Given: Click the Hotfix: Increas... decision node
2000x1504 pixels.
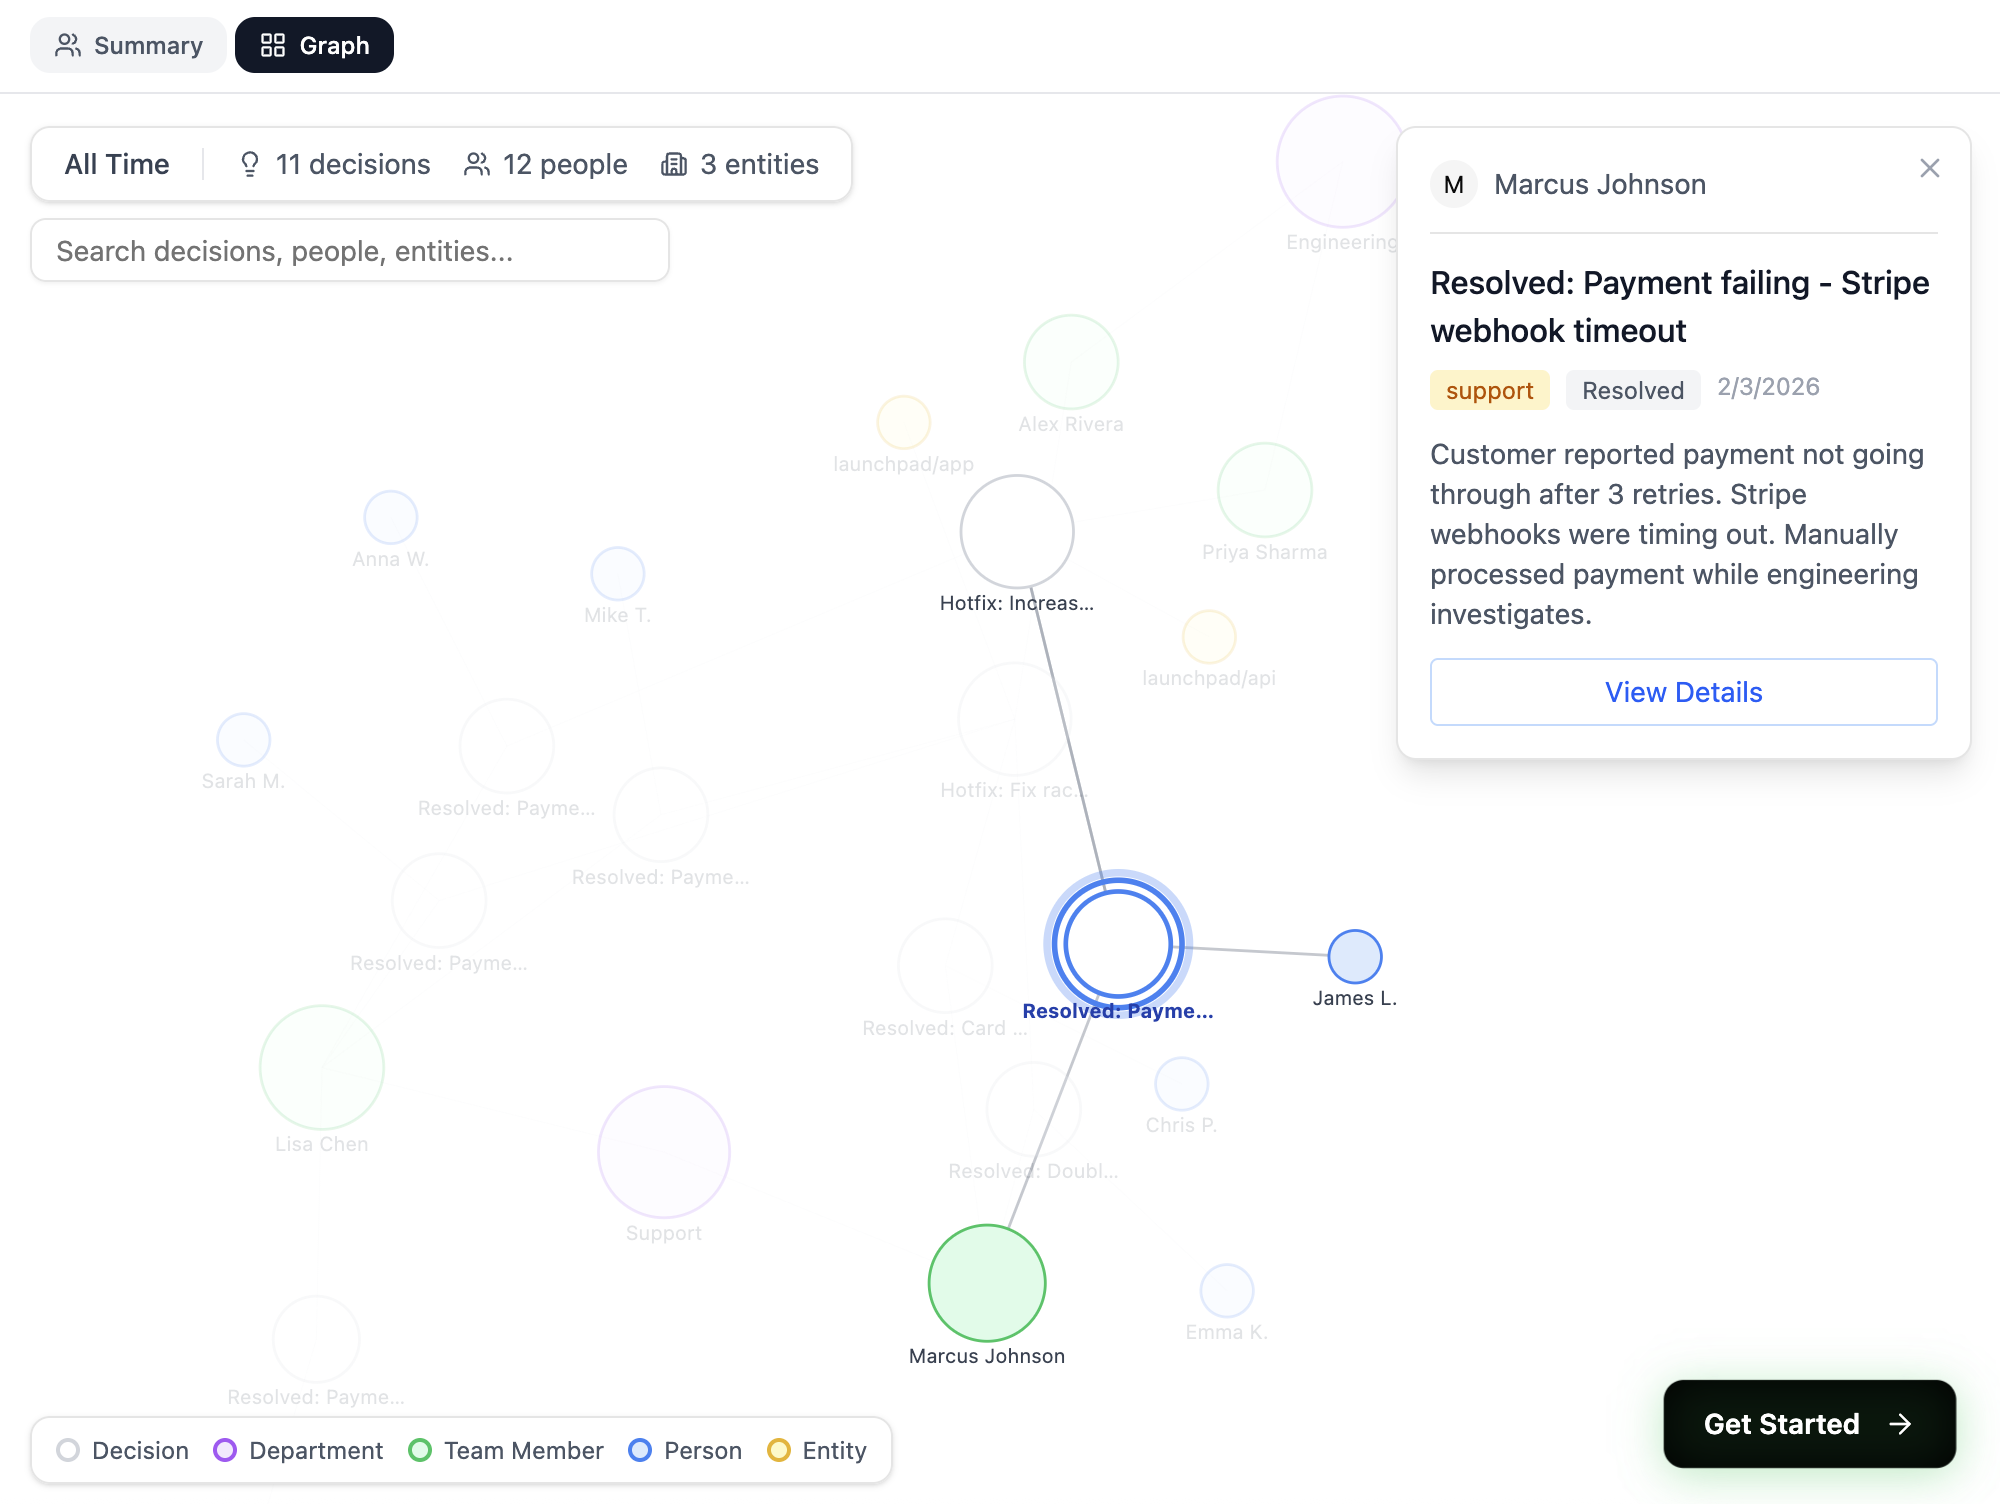Looking at the screenshot, I should [1017, 532].
